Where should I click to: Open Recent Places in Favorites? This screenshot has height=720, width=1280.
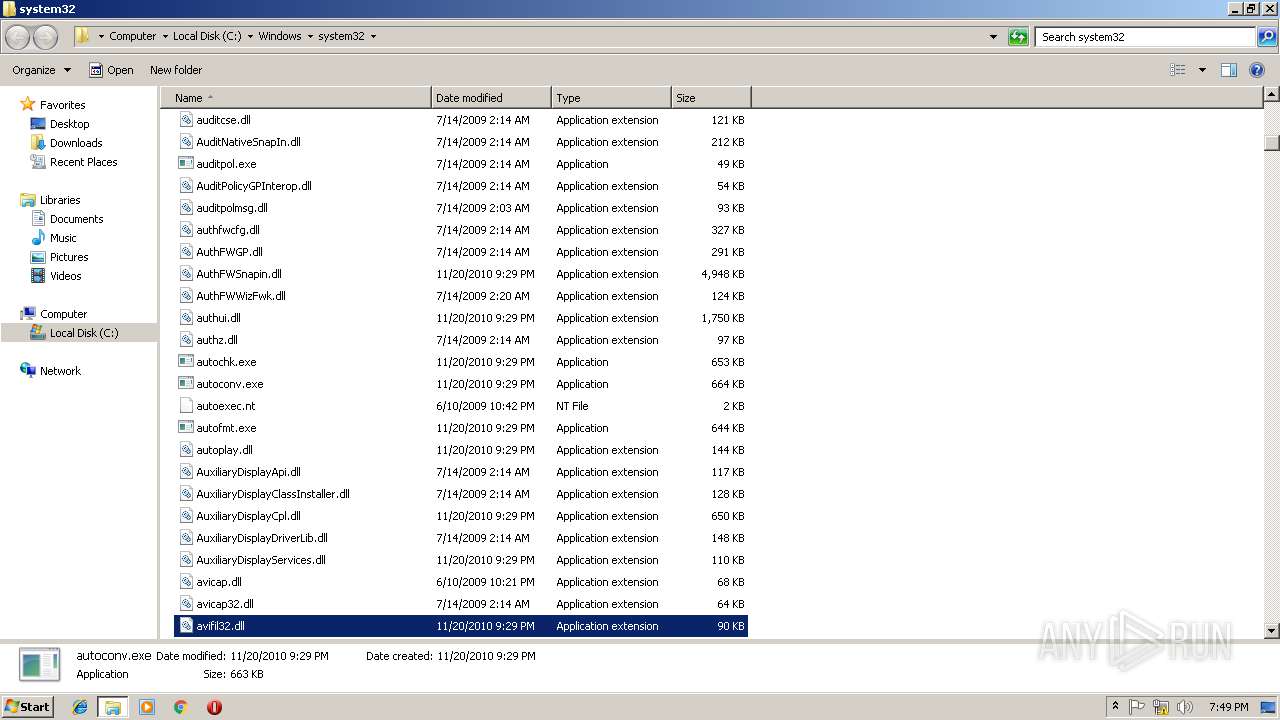83,162
